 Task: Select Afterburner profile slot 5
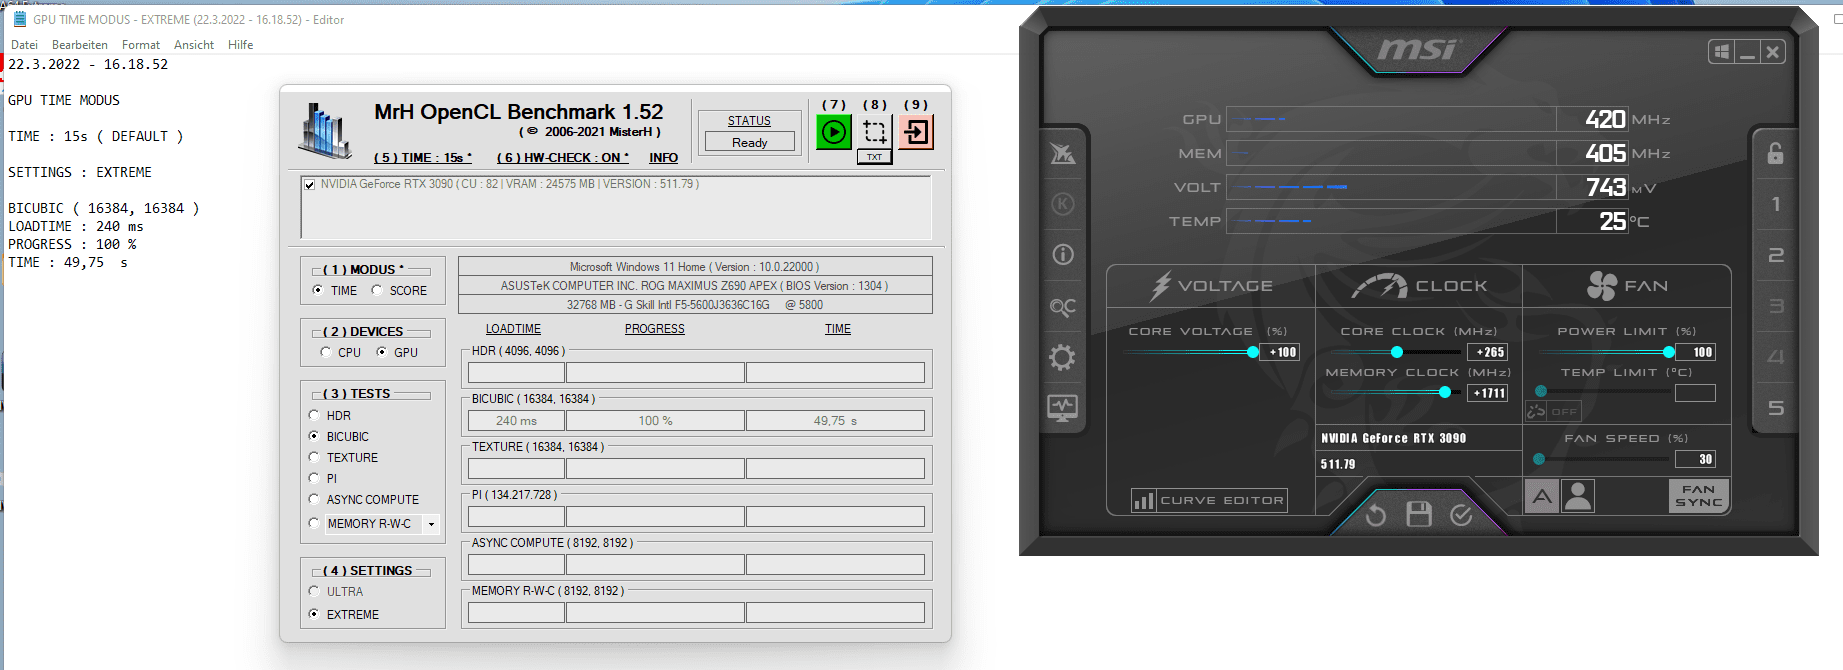pyautogui.click(x=1775, y=408)
